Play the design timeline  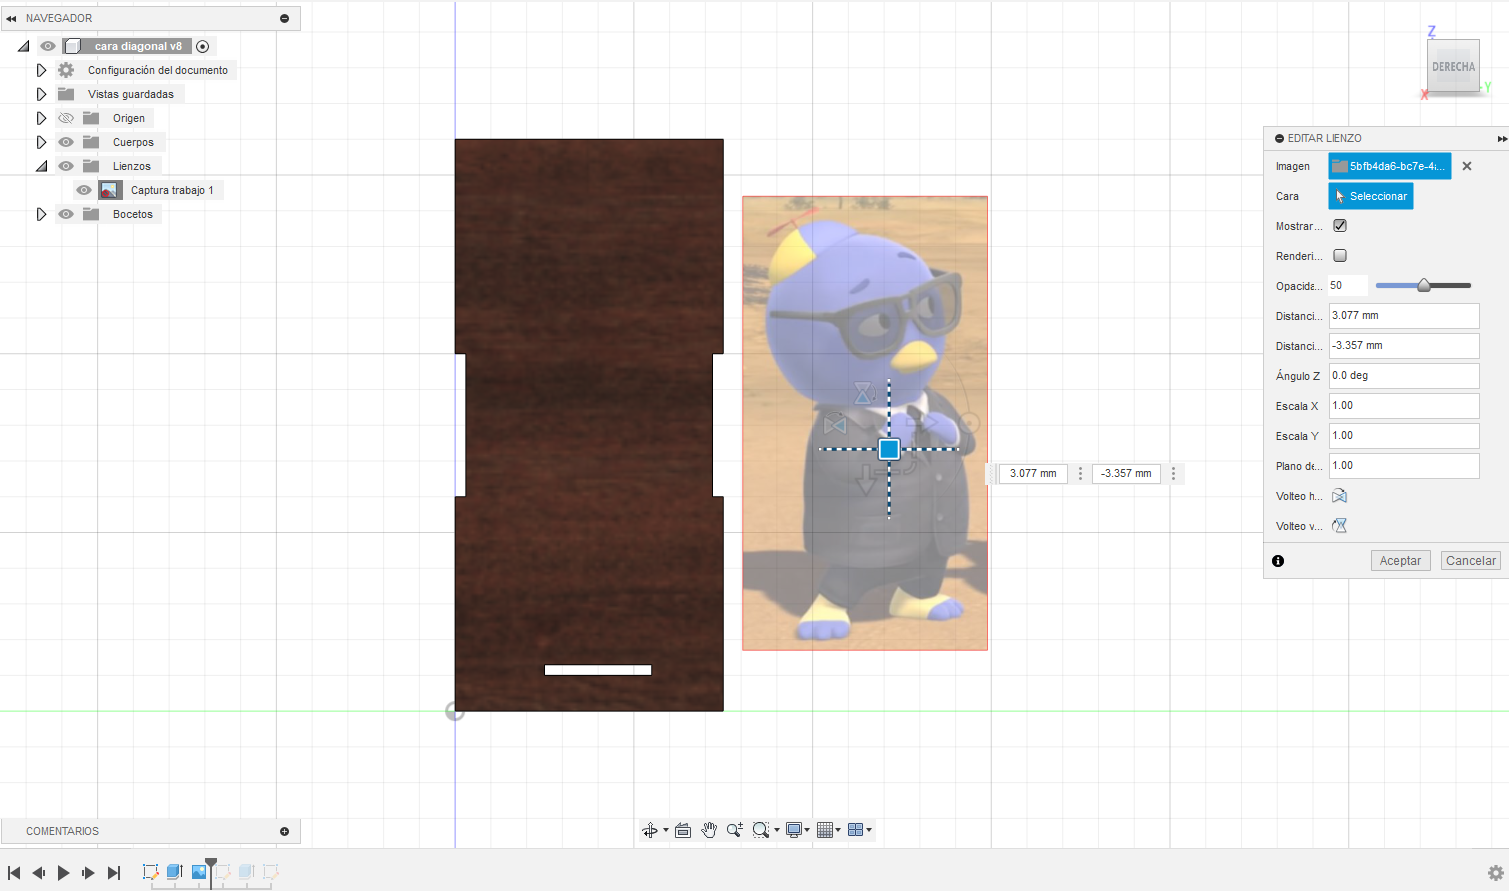(x=63, y=873)
